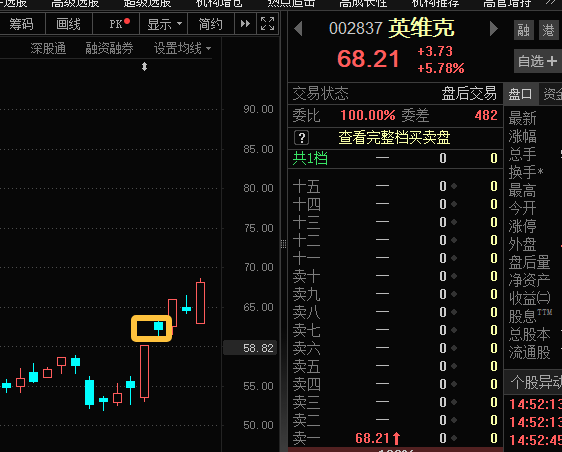Select the 画线 drawing tool
562x452 pixels.
coord(68,24)
